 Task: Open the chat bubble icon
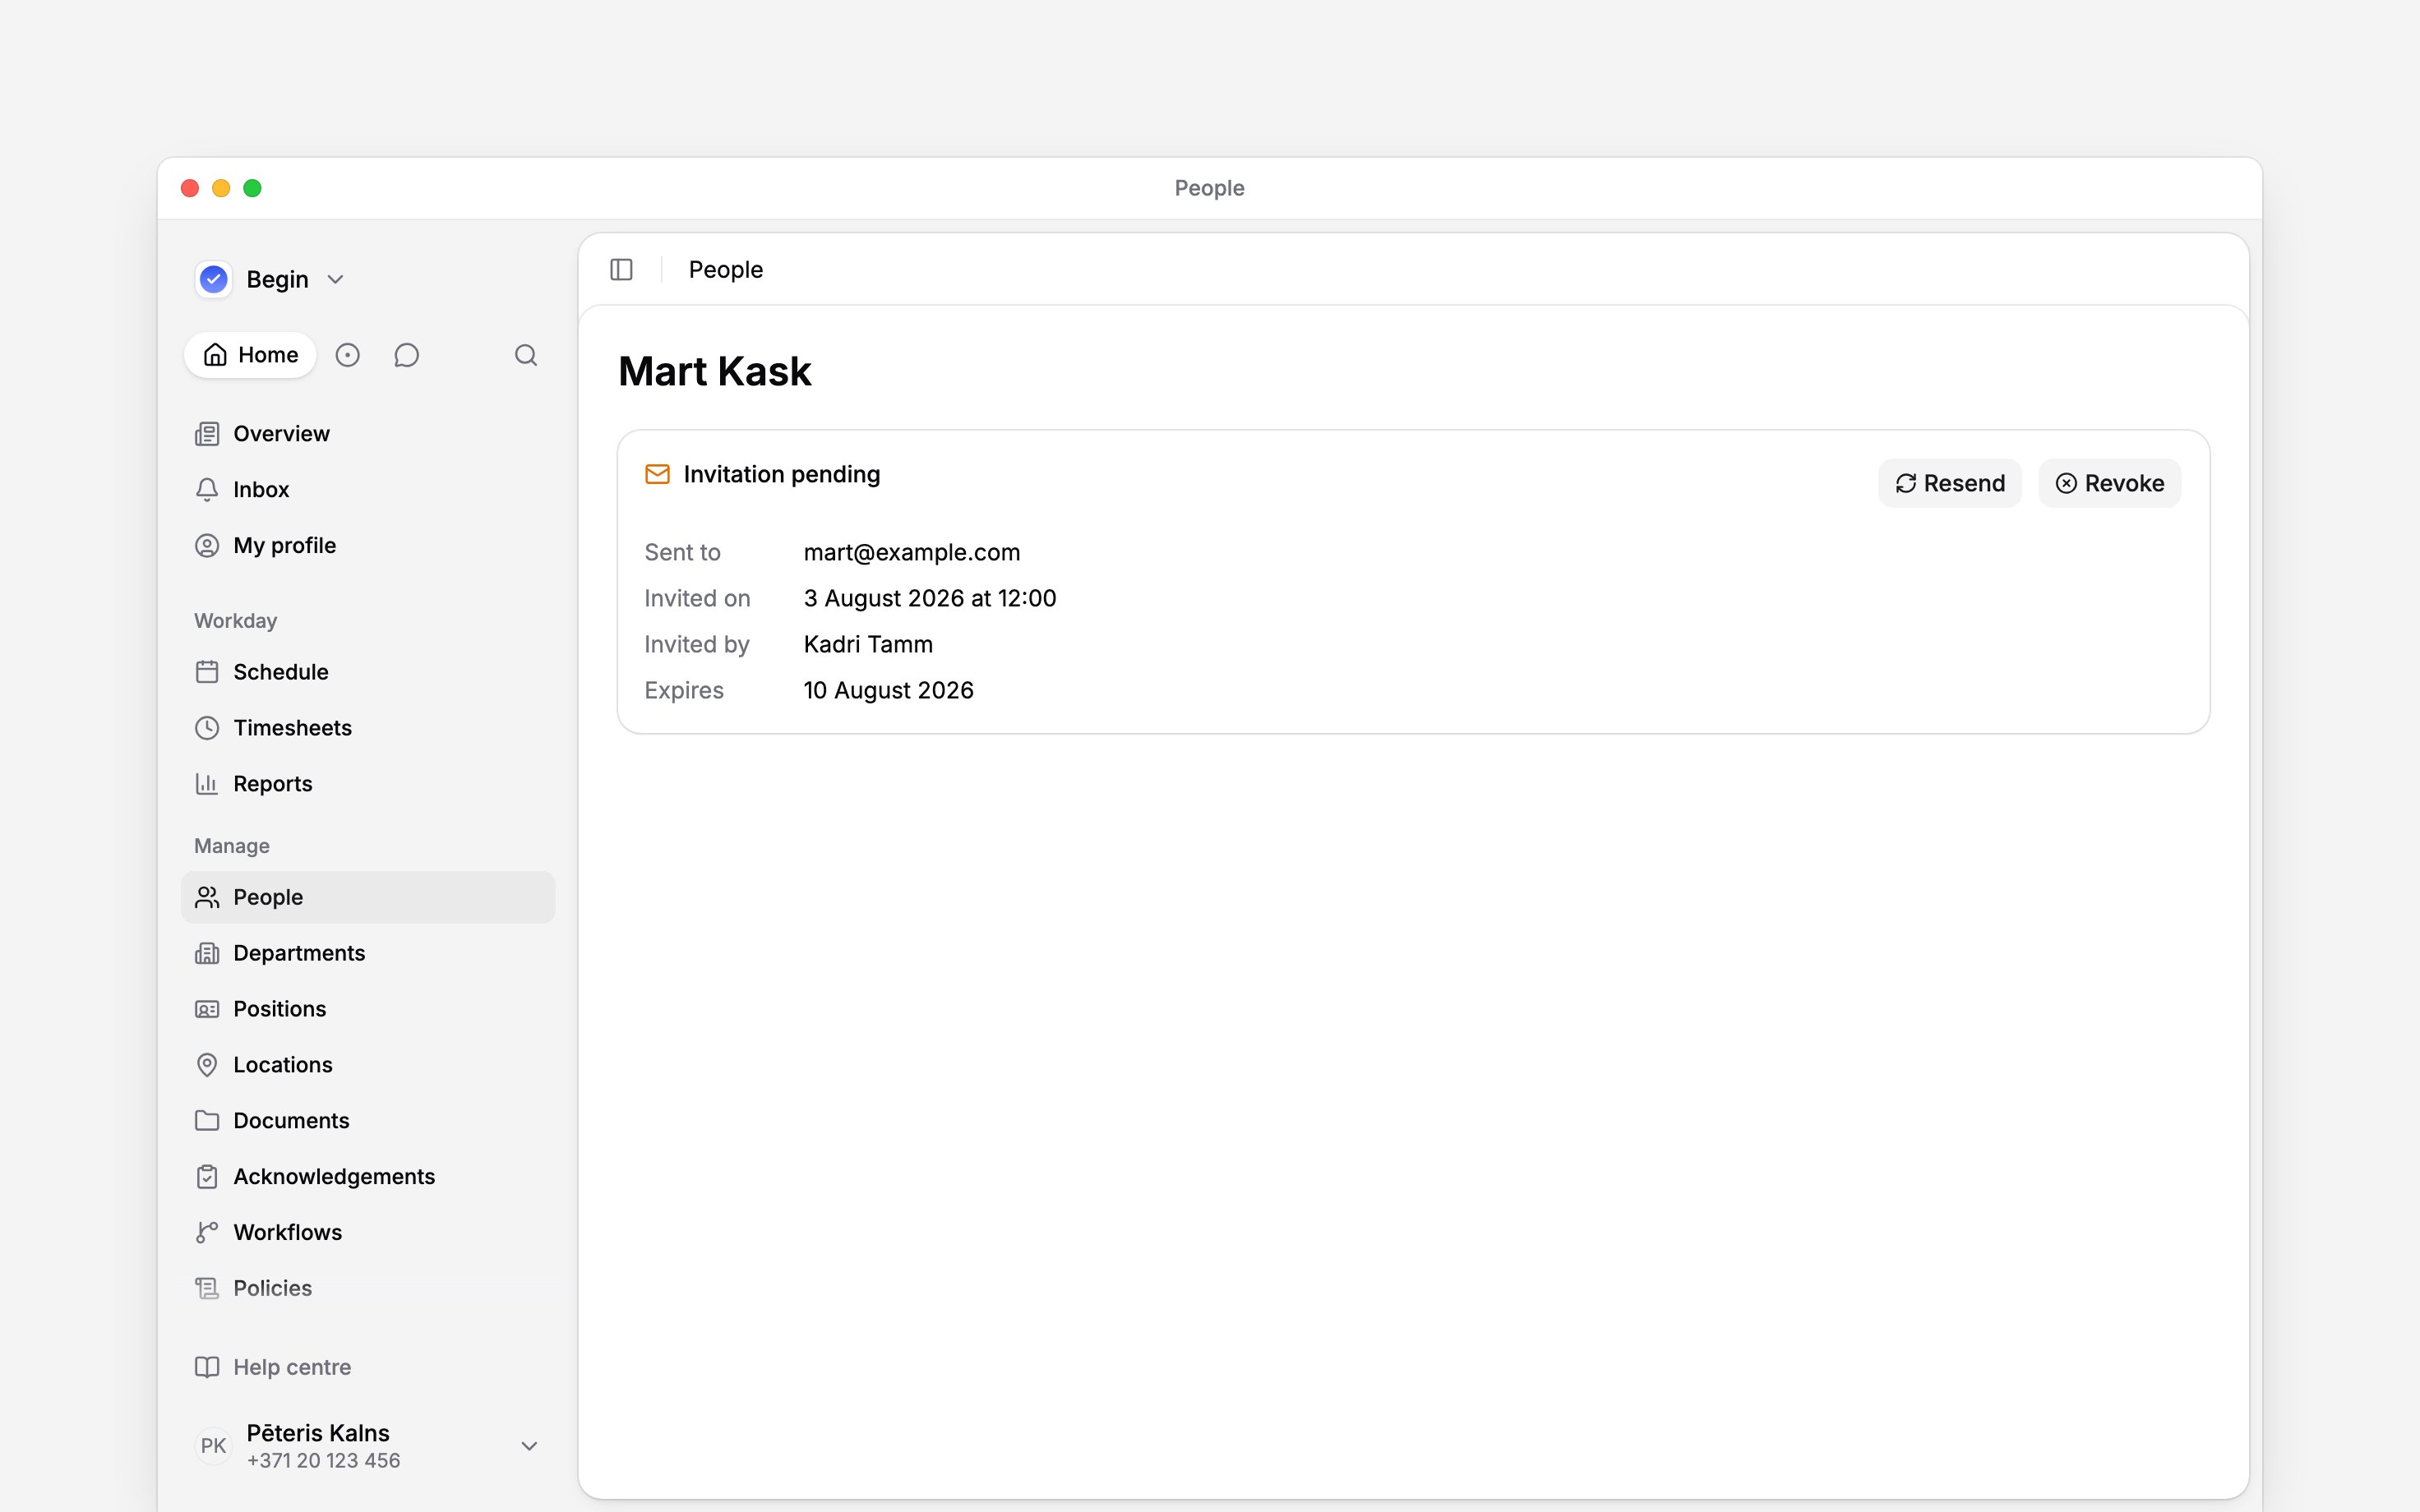click(406, 355)
